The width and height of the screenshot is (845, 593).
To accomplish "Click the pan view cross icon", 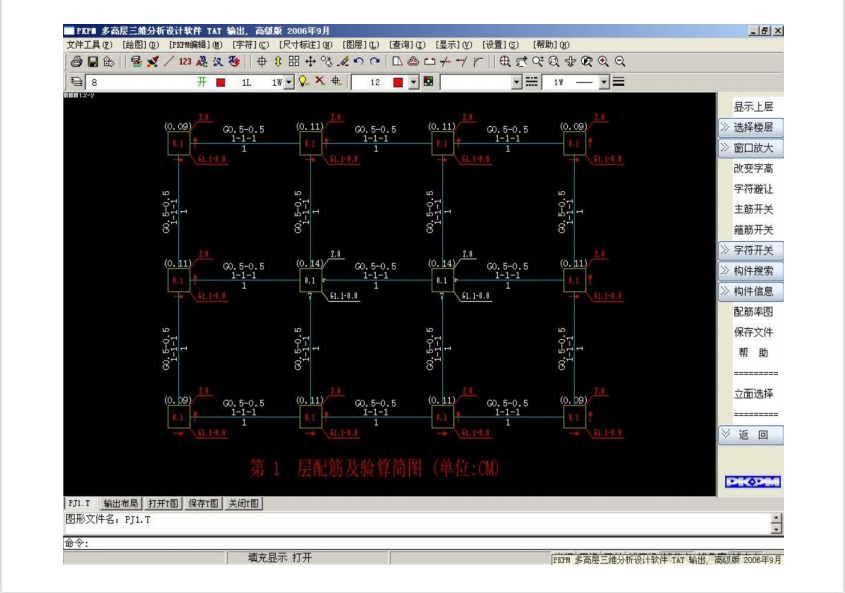I will (571, 61).
